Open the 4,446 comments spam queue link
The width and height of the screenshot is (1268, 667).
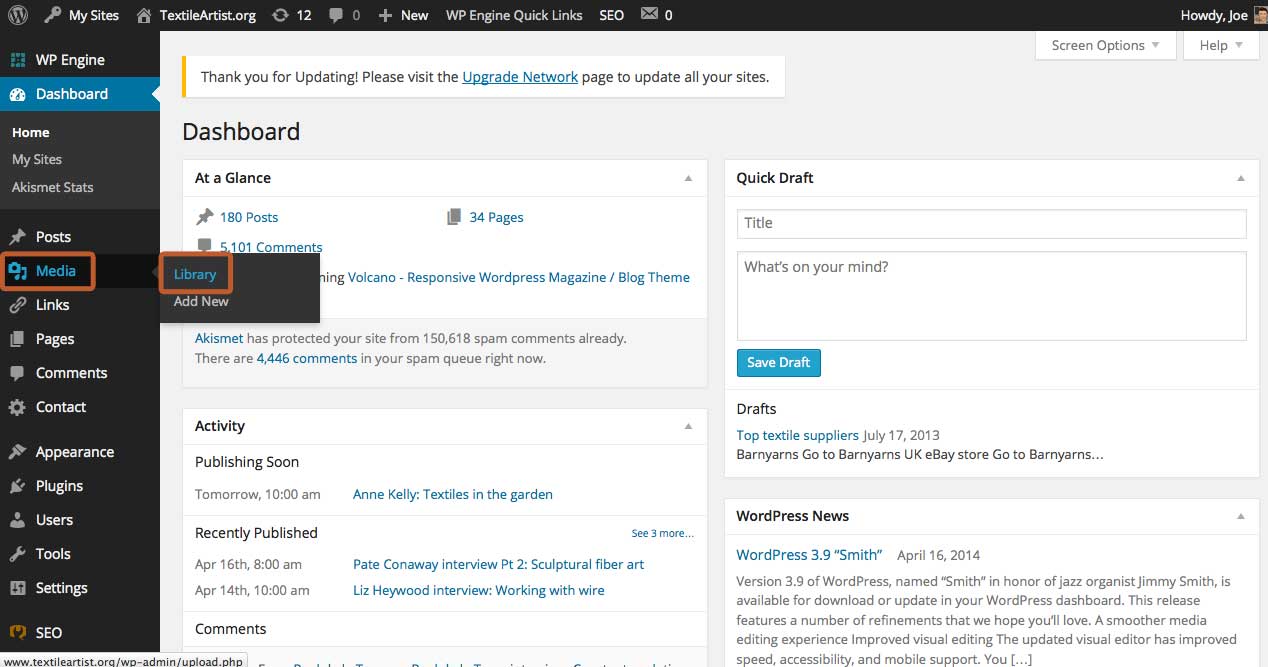point(307,358)
